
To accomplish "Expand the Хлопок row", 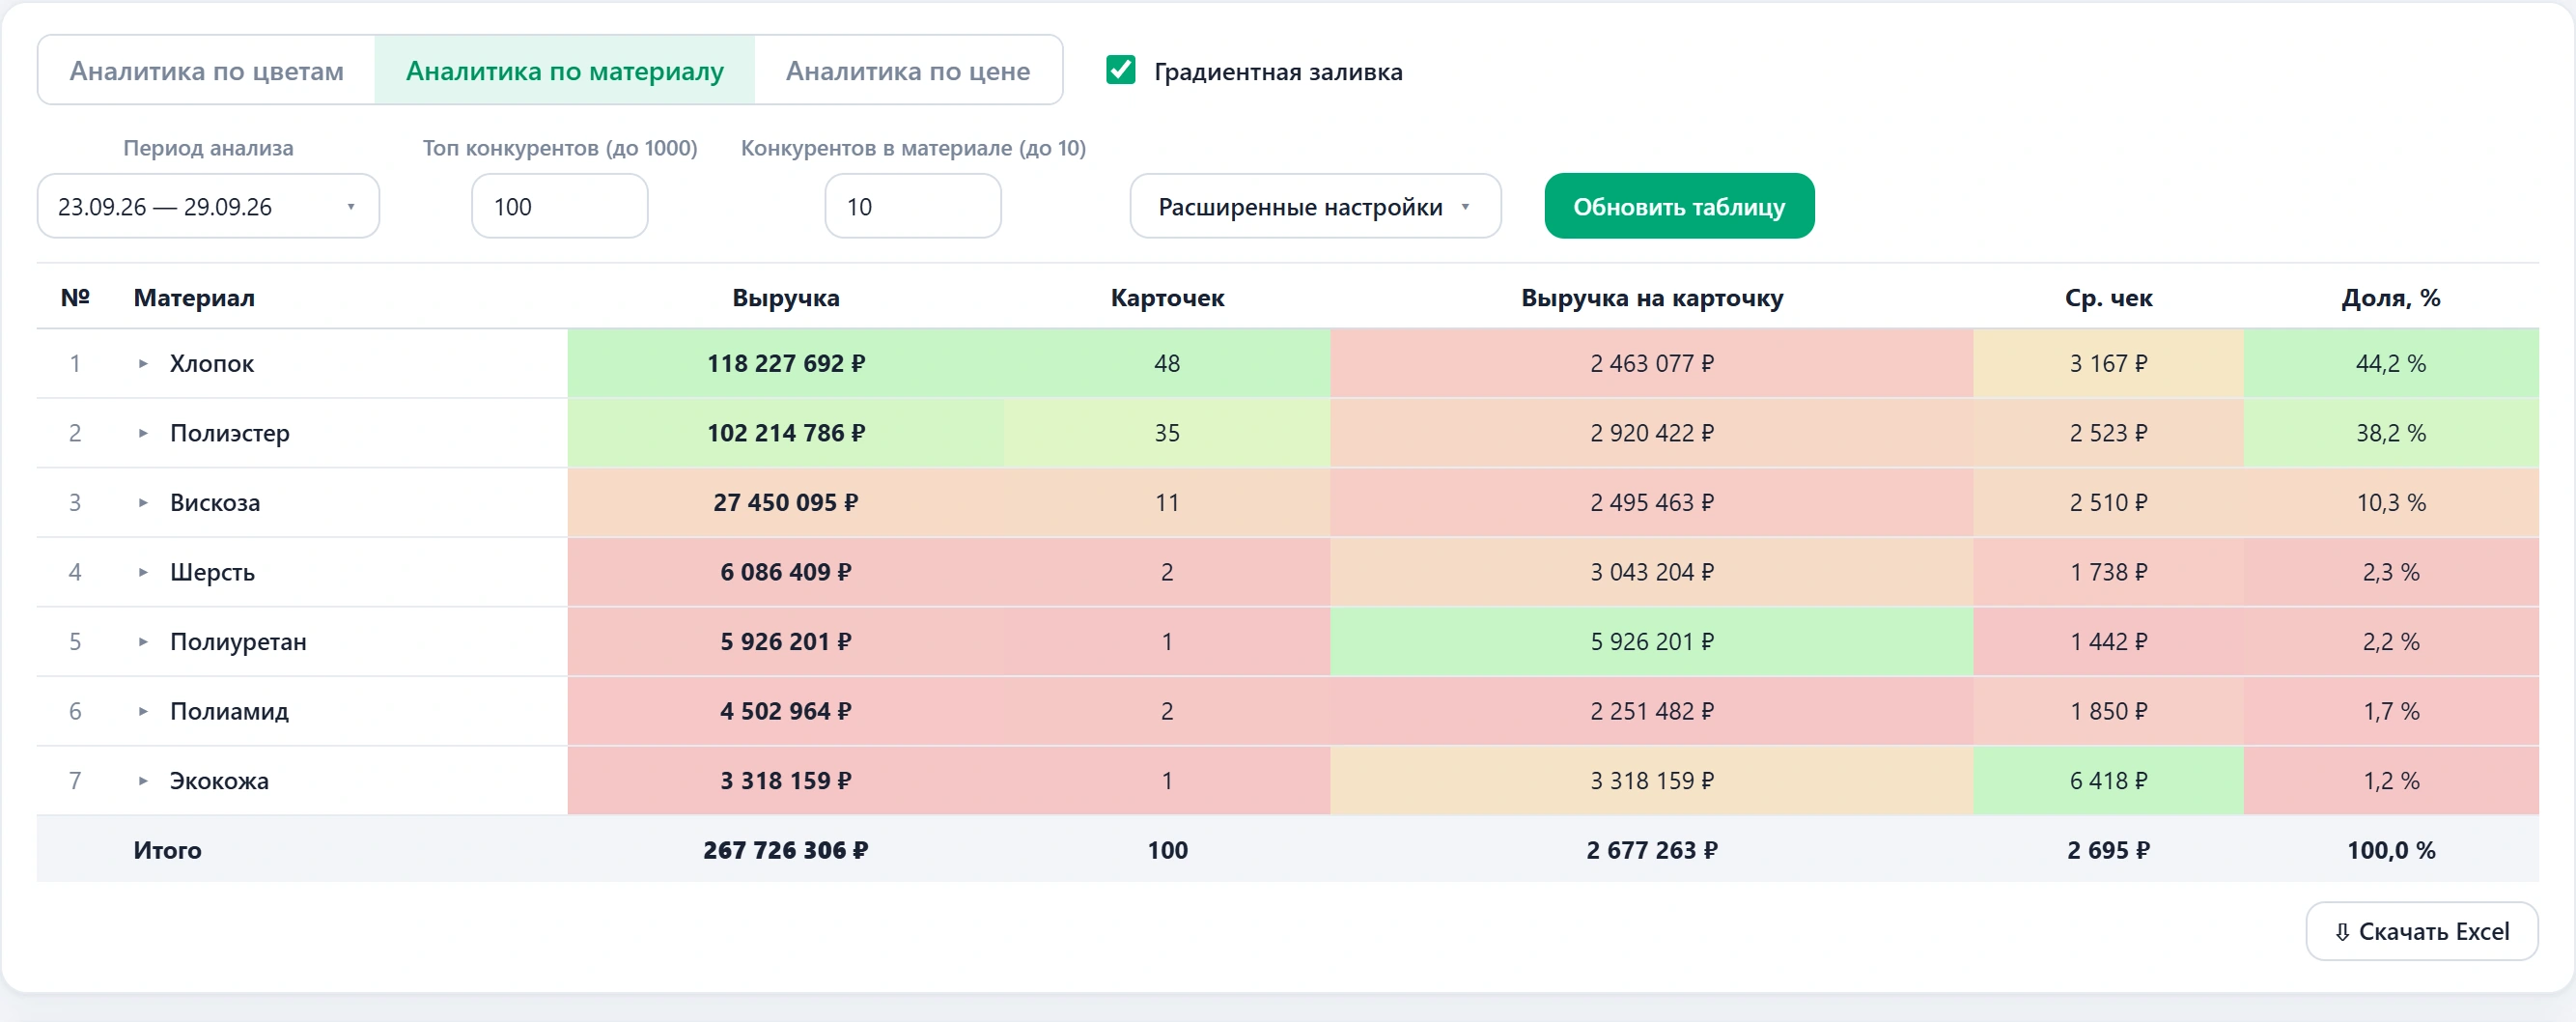I will [x=143, y=363].
